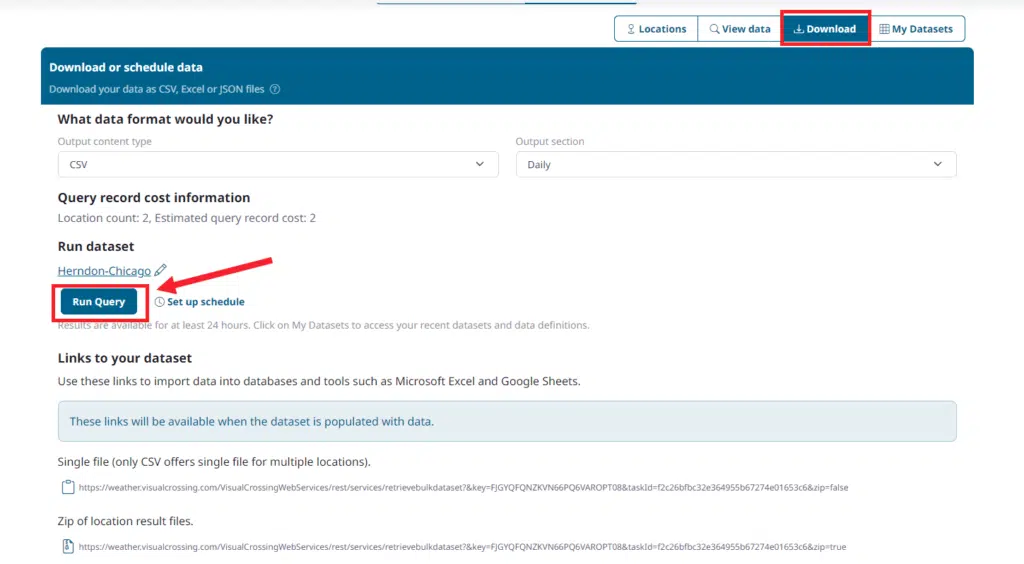Click the download arrow icon in Download tab

pos(798,29)
